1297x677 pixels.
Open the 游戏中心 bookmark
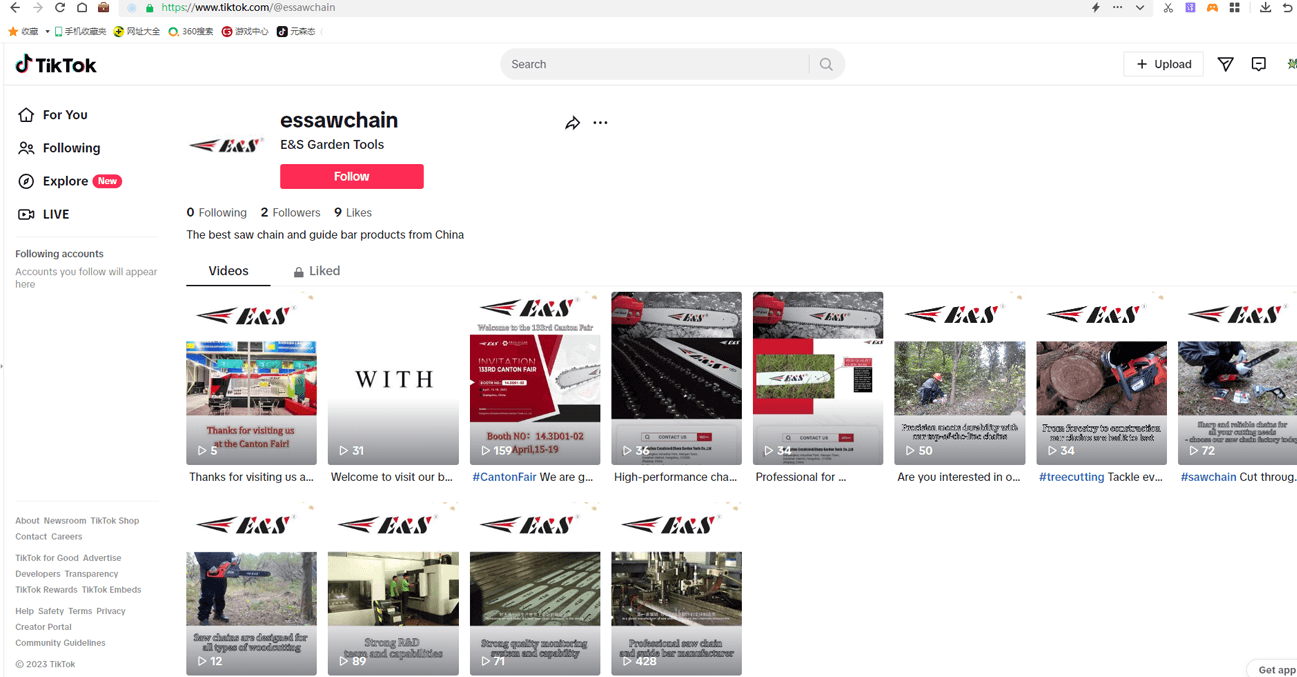pyautogui.click(x=245, y=31)
